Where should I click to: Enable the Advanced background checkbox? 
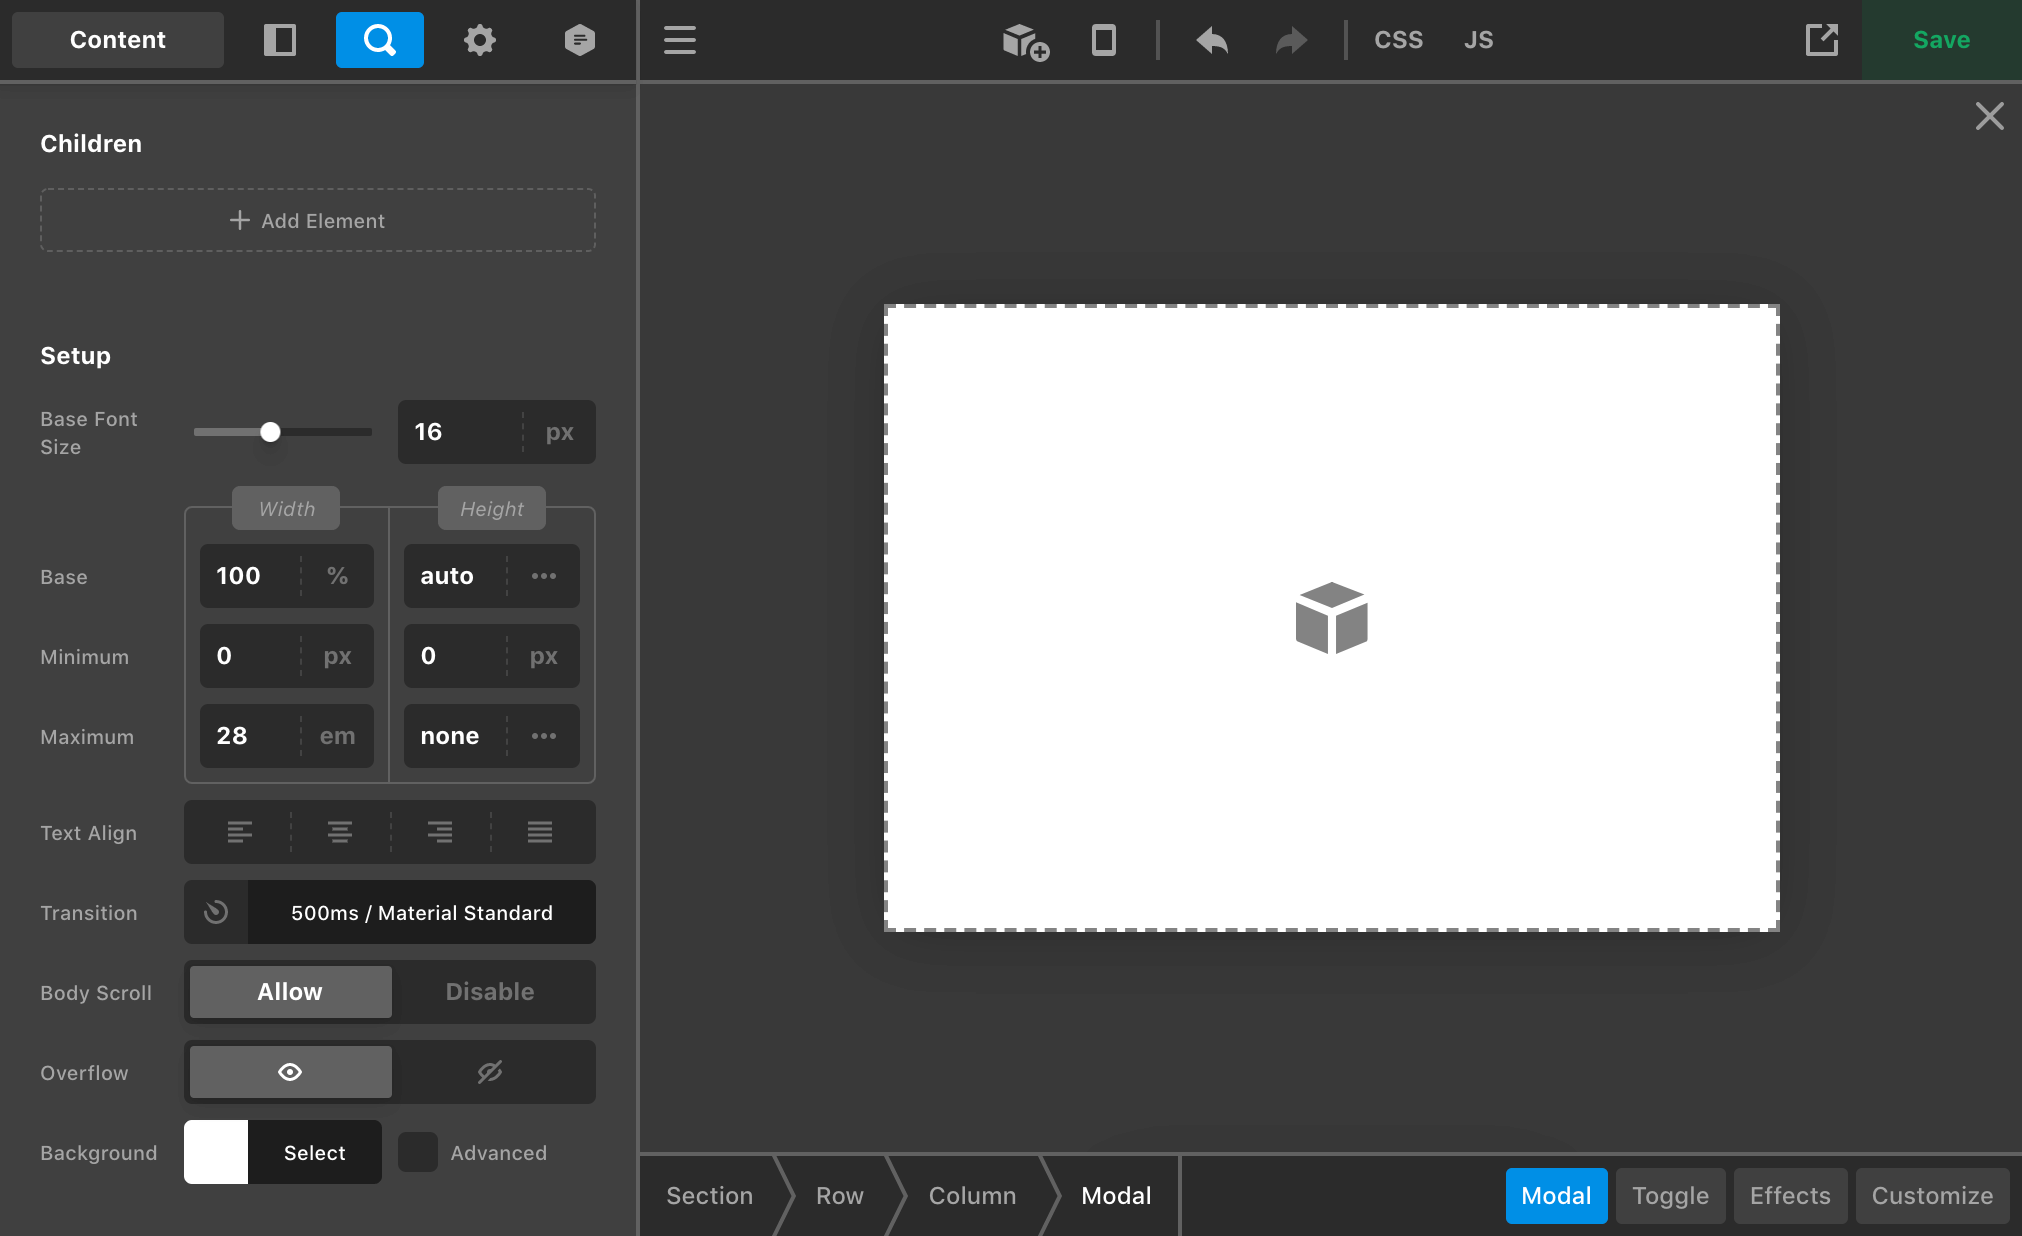click(418, 1152)
